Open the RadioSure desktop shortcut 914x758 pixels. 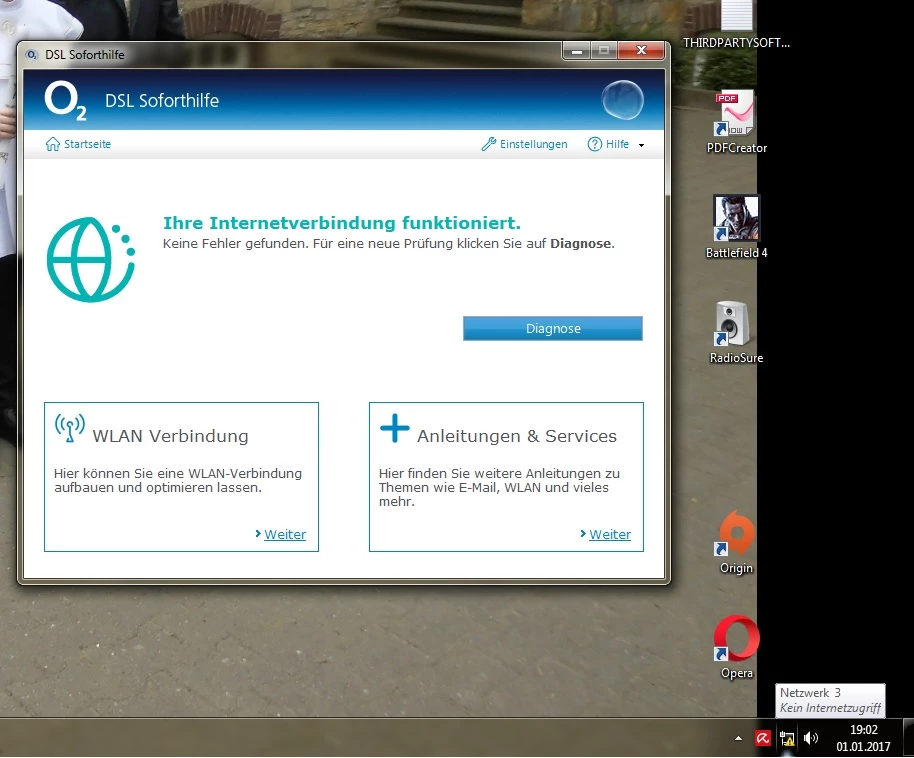pyautogui.click(x=736, y=332)
